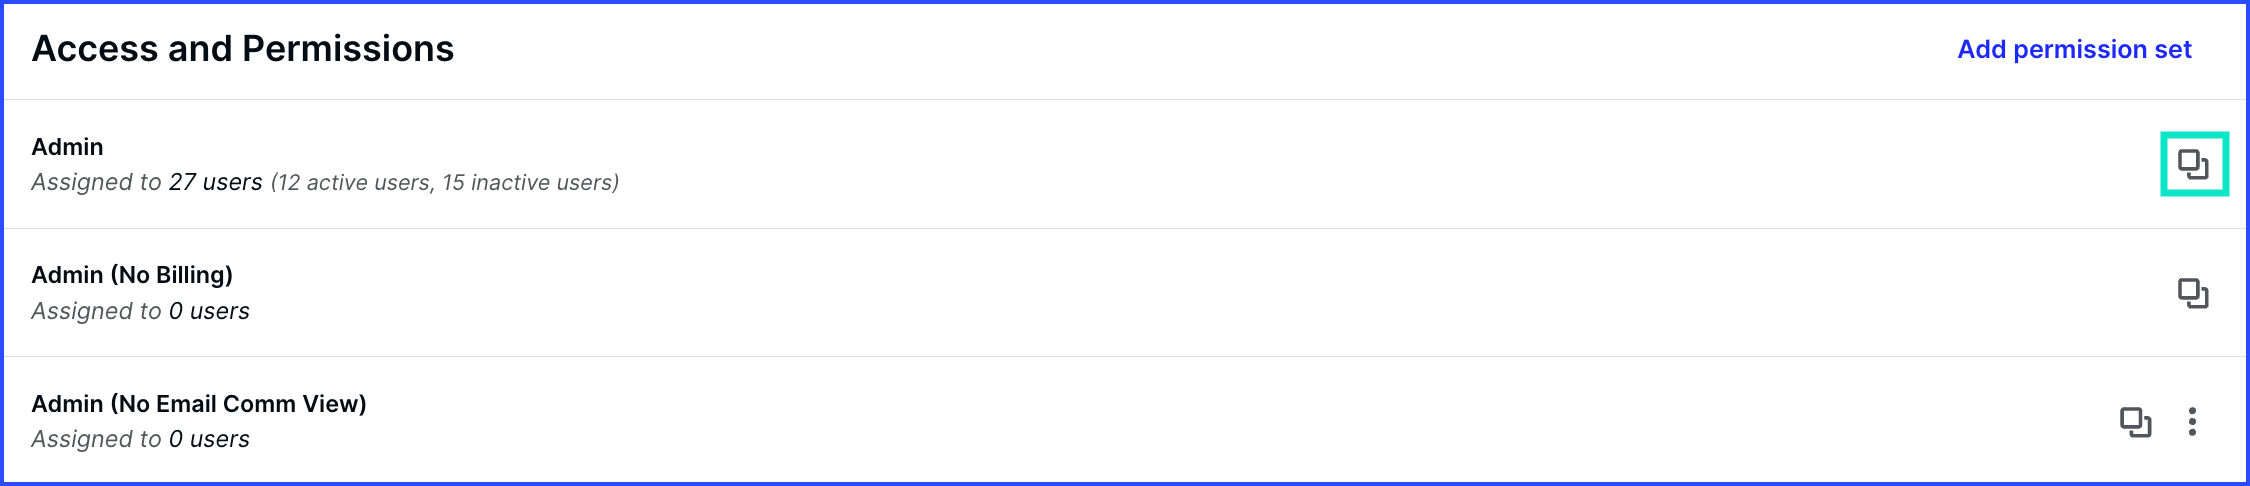Open the Admin permission set name

click(x=67, y=147)
